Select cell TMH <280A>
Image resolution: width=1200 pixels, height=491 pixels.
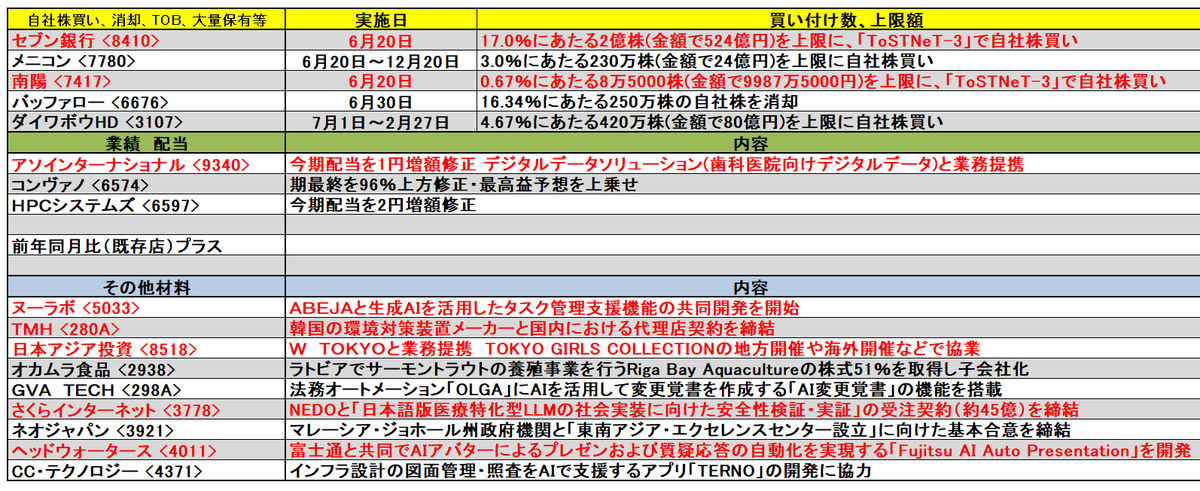coord(146,328)
